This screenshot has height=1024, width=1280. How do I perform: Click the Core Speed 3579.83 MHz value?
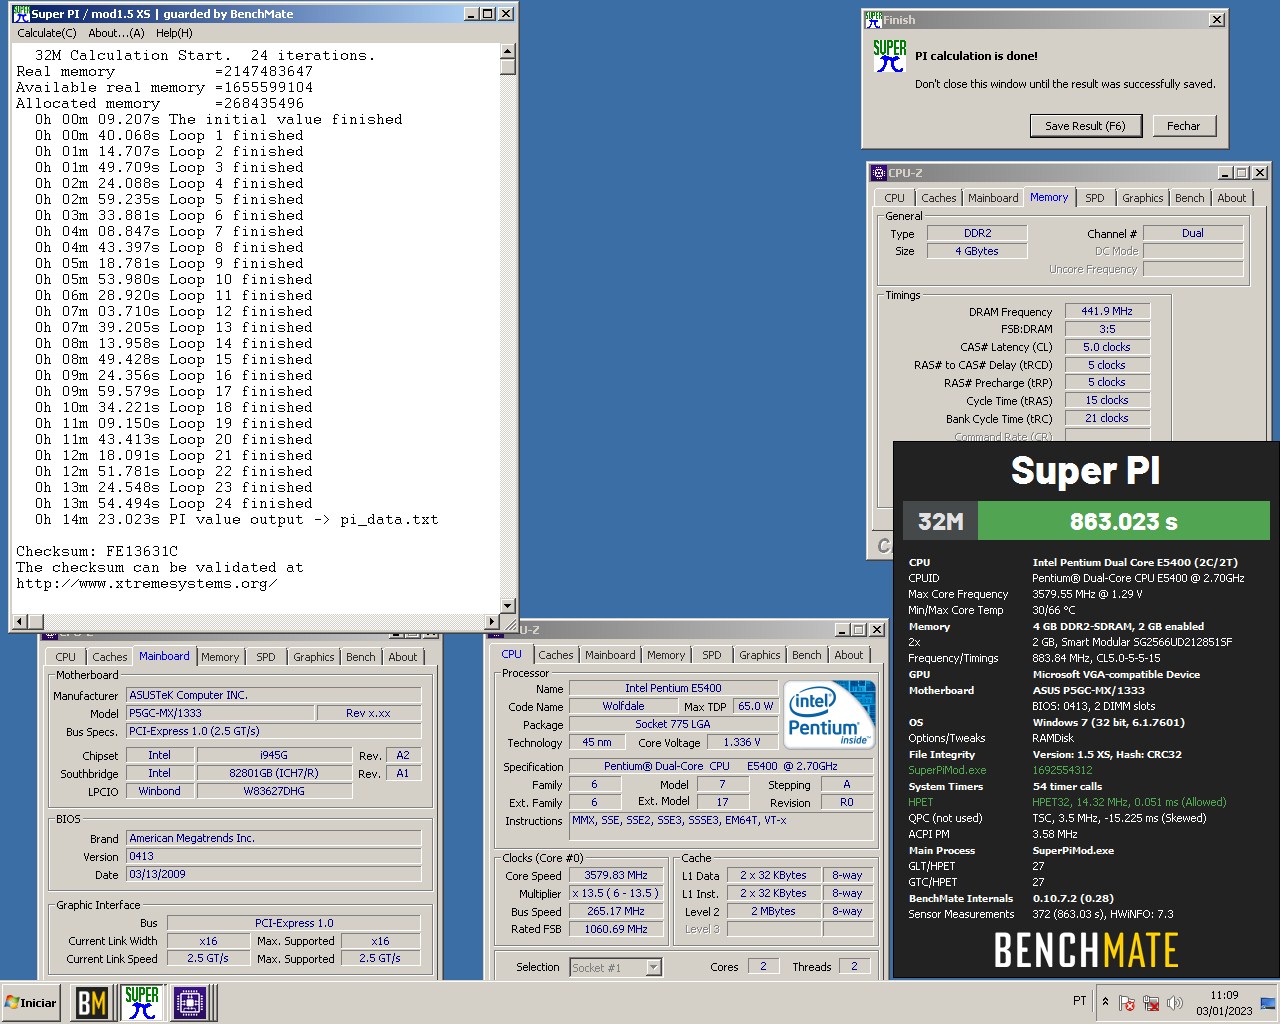tap(616, 875)
